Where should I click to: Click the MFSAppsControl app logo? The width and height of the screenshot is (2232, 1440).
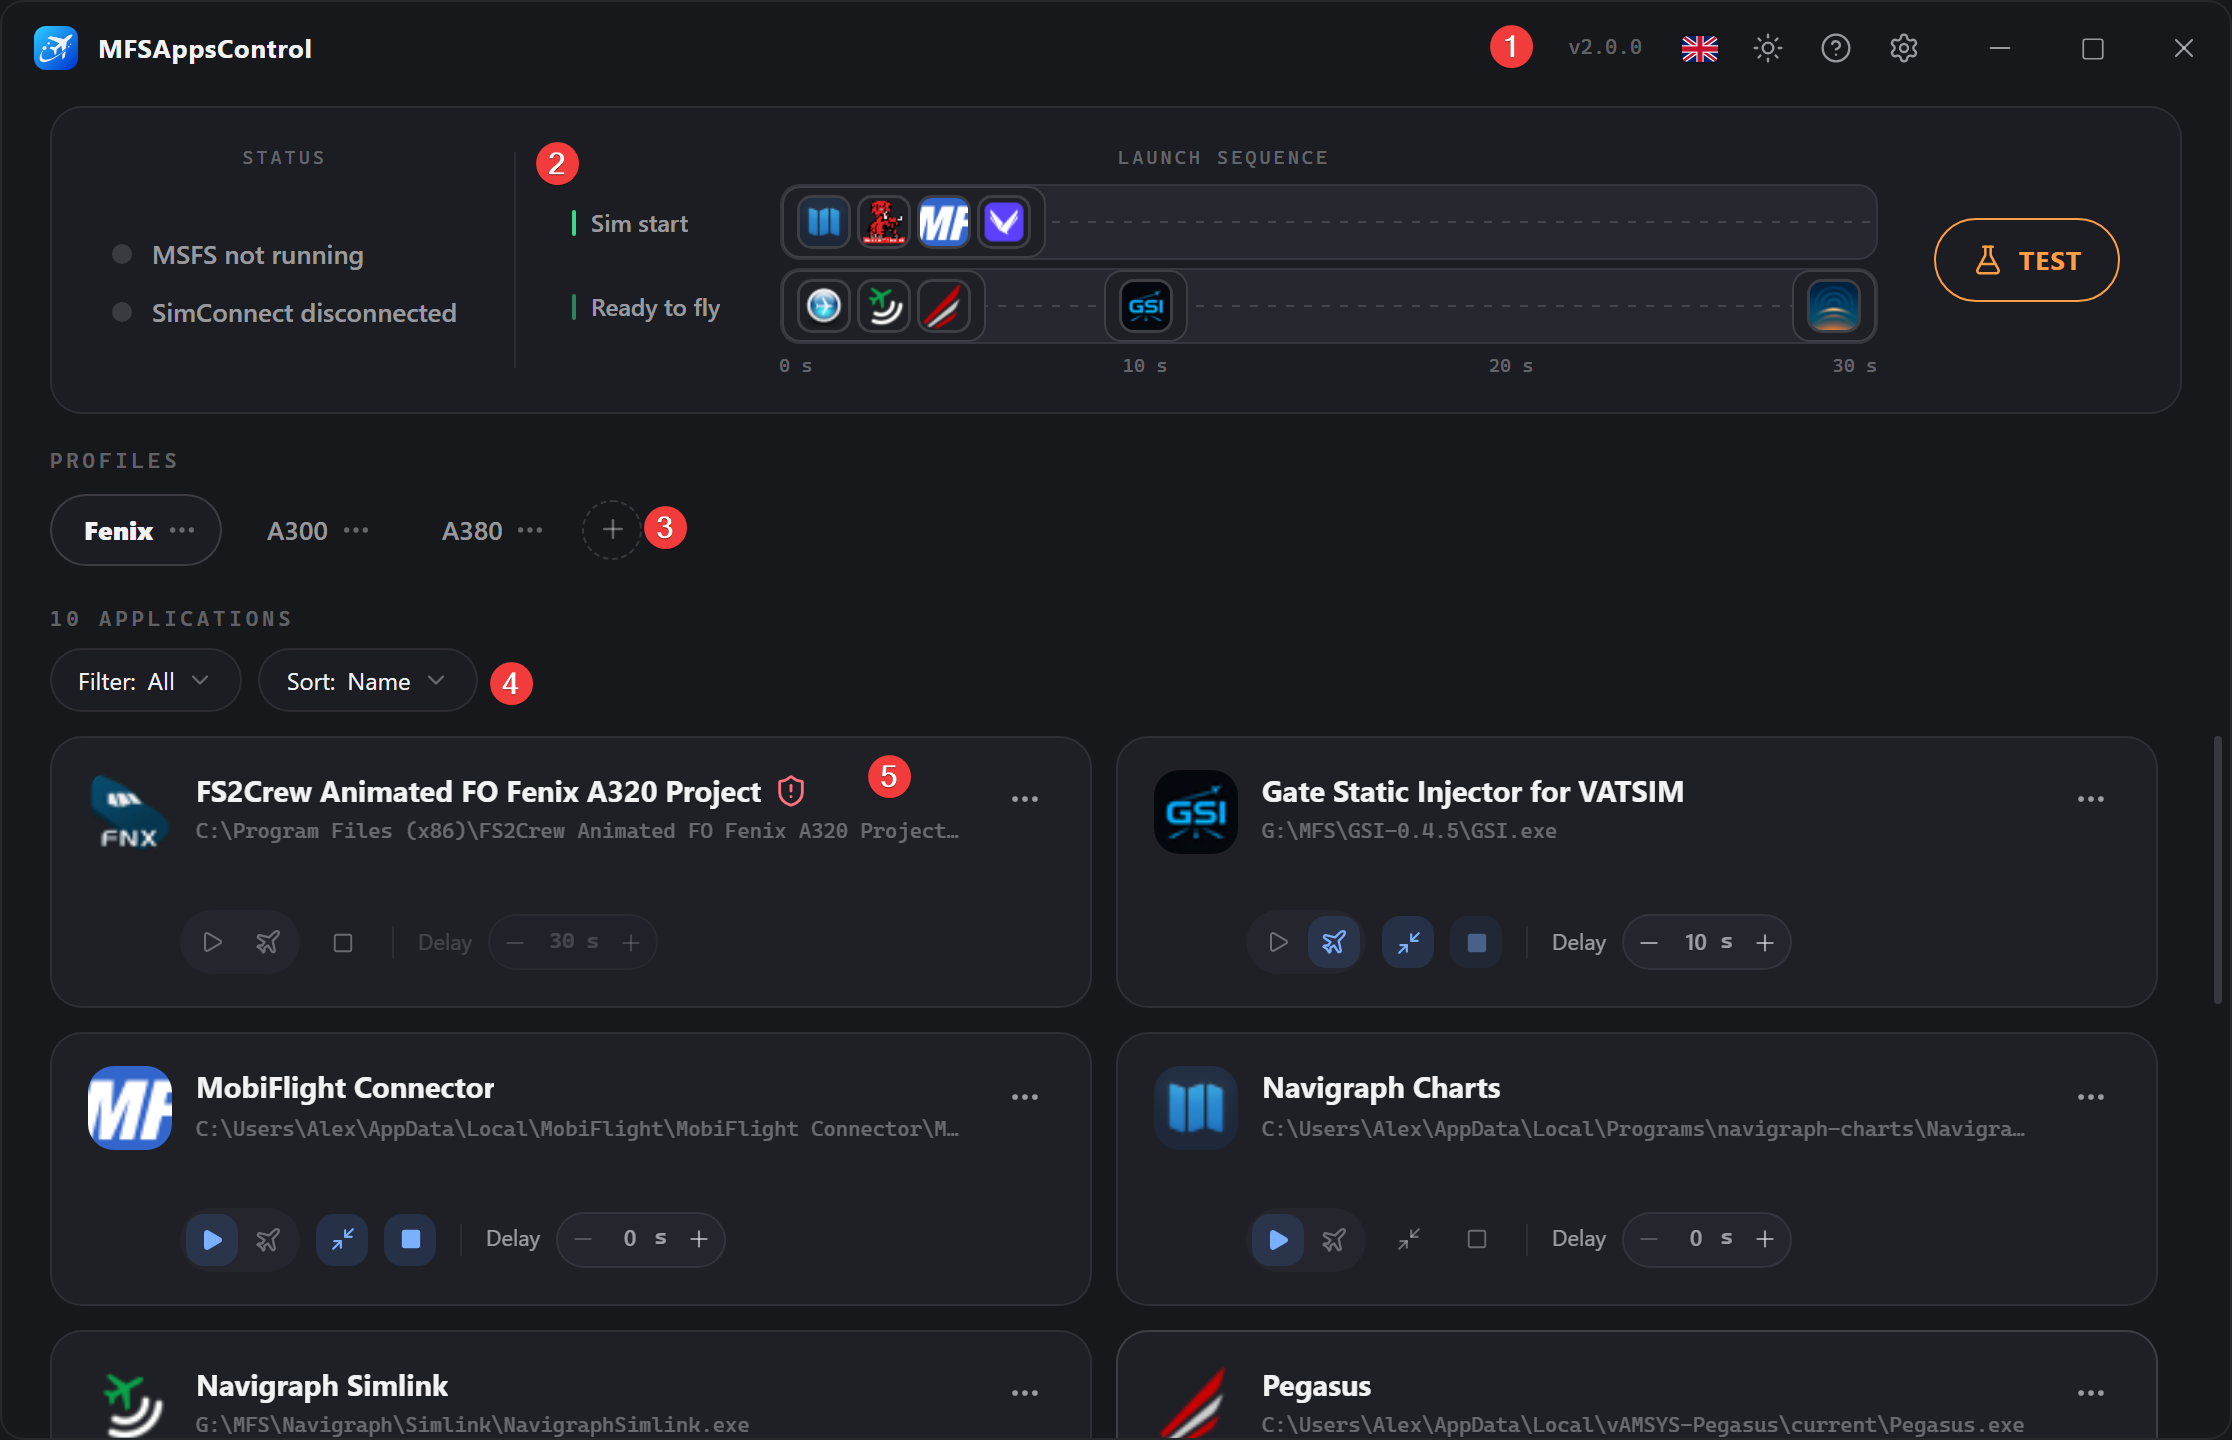(56, 48)
